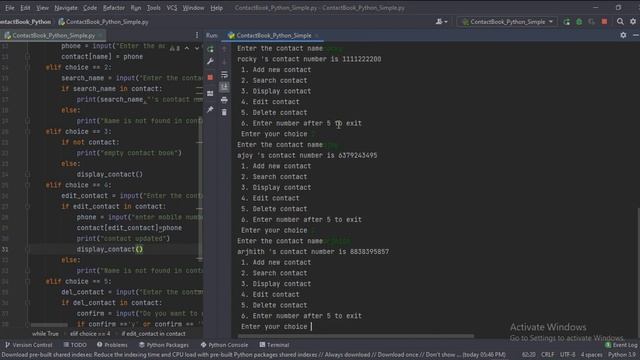Open the File menu
The image size is (640, 360).
[x=9, y=8]
